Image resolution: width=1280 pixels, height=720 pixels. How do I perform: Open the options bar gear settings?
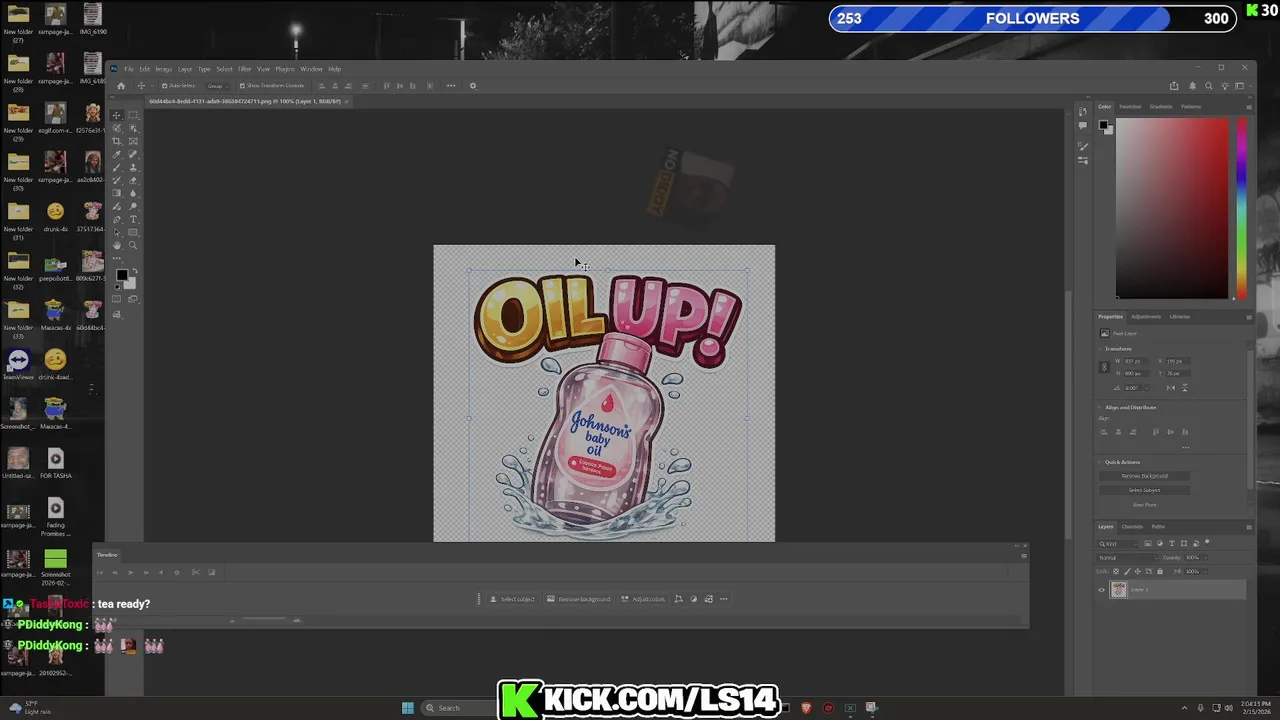pyautogui.click(x=473, y=86)
